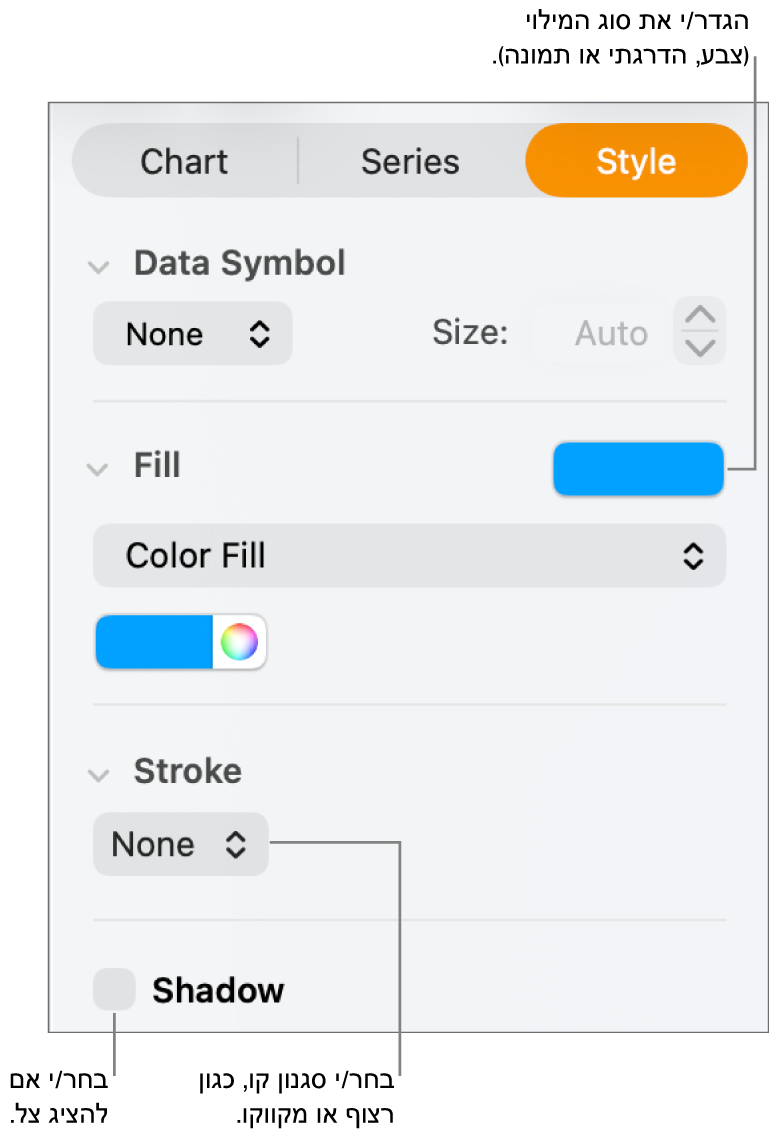
Task: Open the color wheel picker
Action: pos(239,641)
